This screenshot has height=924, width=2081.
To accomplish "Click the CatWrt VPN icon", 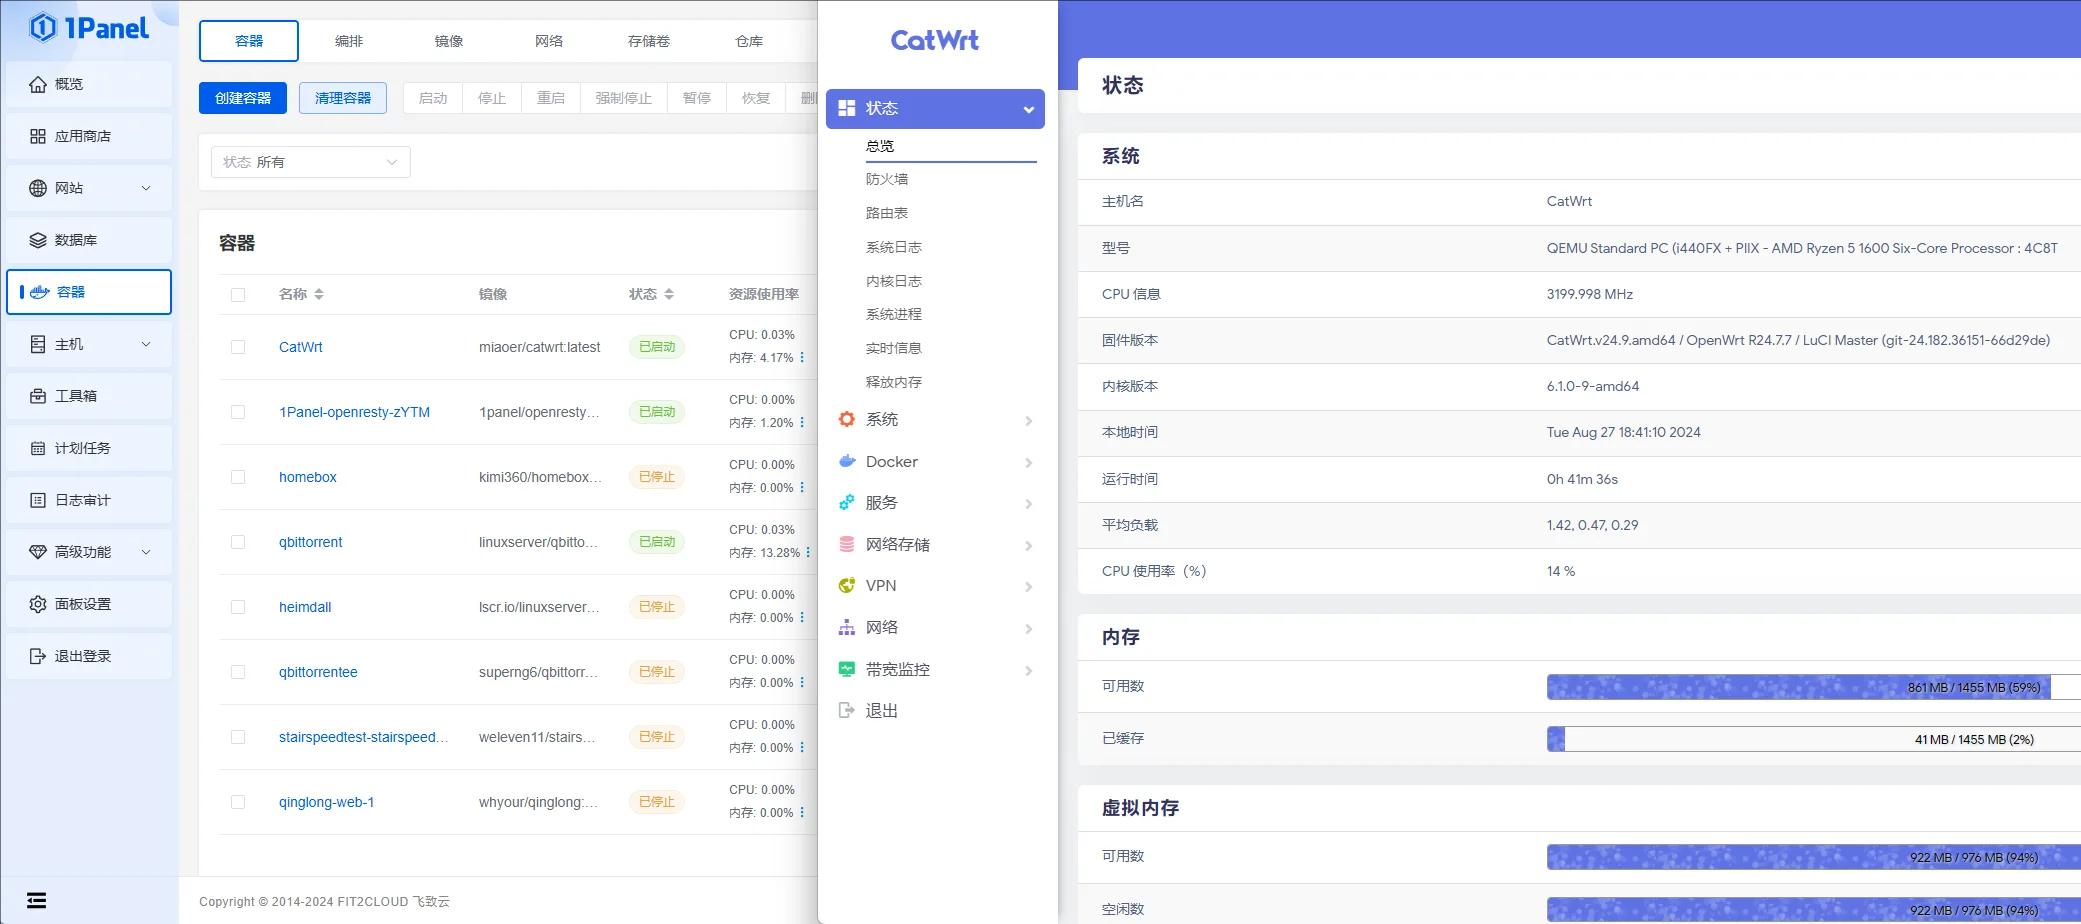I will [x=847, y=585].
